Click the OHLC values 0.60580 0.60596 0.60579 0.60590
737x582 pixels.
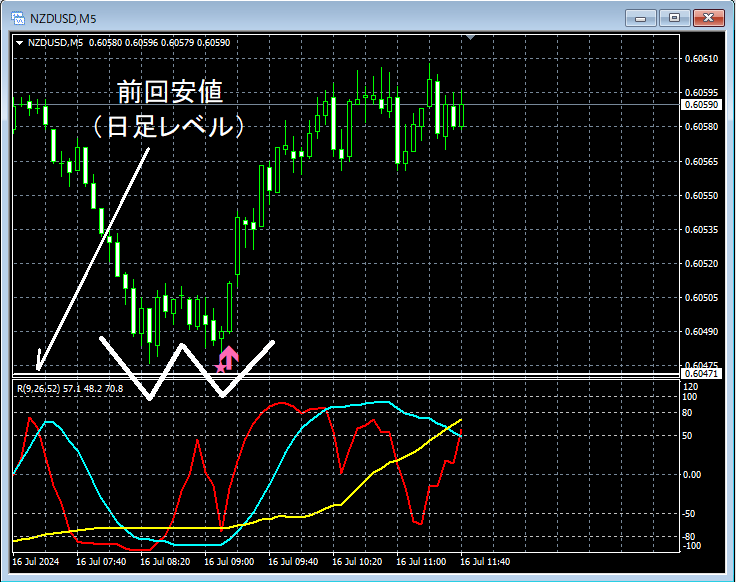(x=159, y=43)
